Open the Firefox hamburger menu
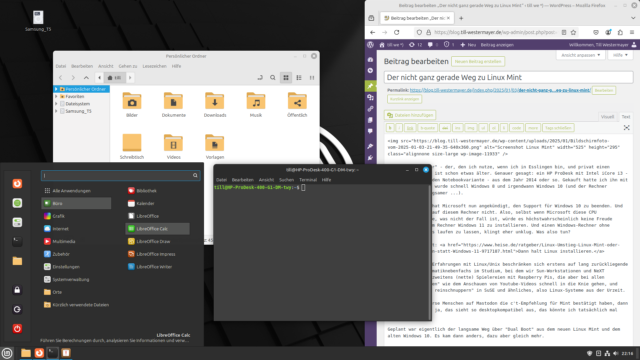 (632, 32)
